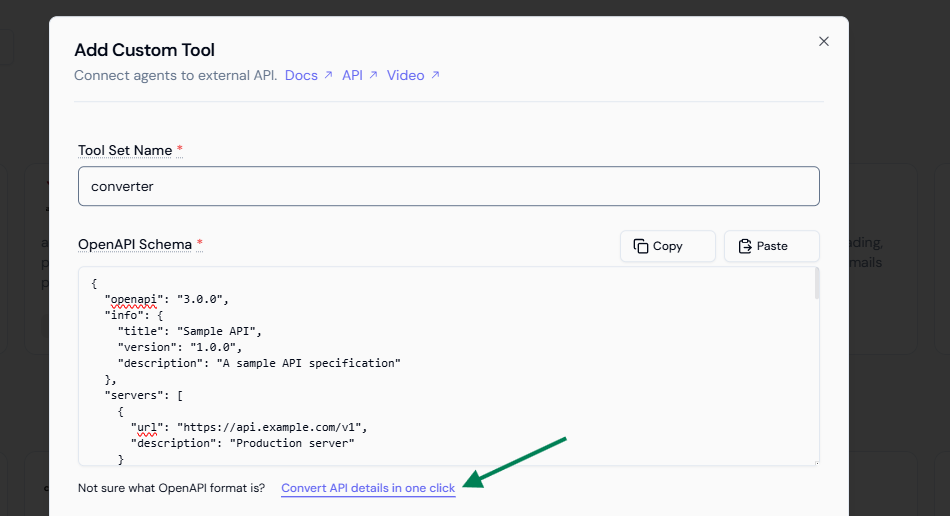Viewport: 950px width, 516px height.
Task: Click the Tool Set Name label
Action: point(125,150)
